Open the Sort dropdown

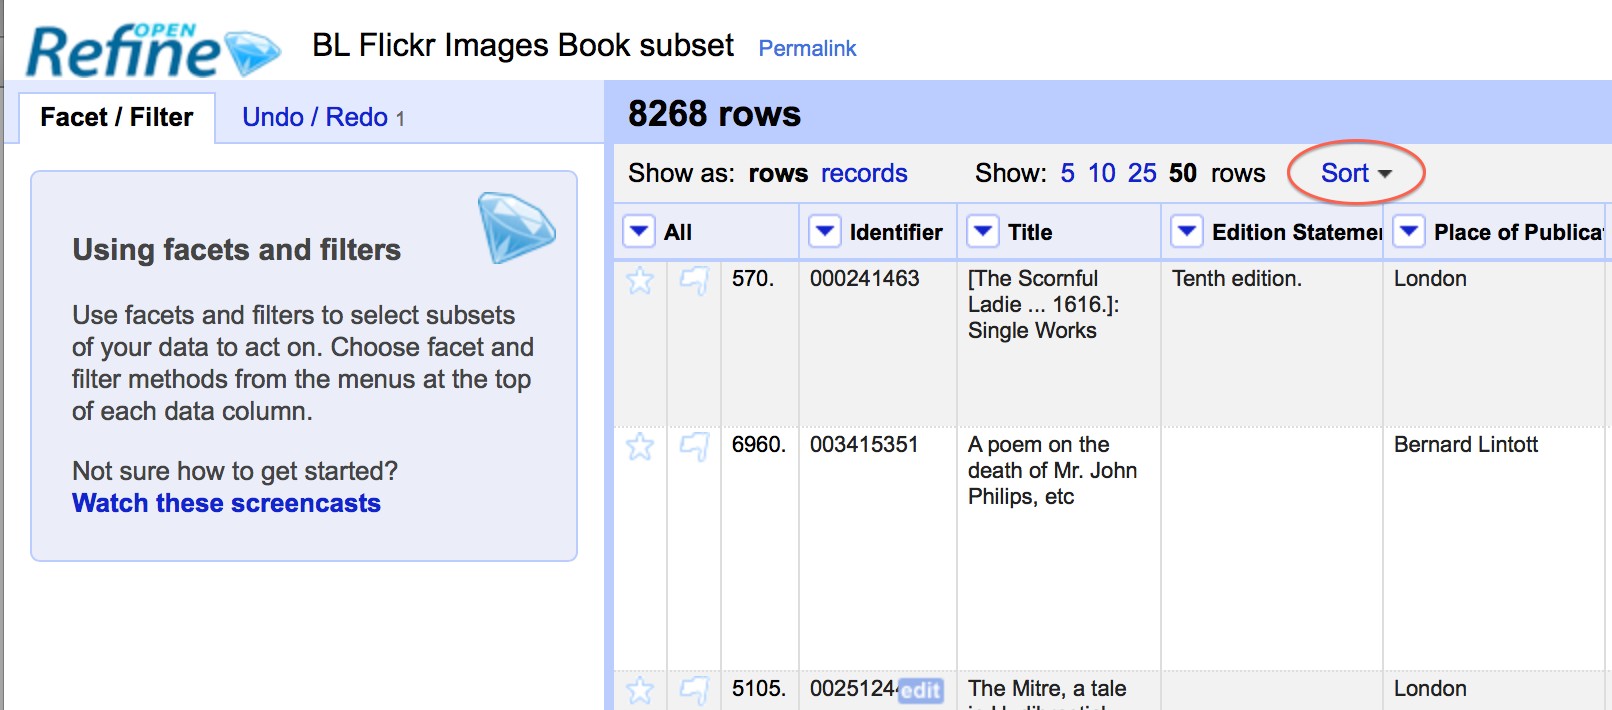click(1355, 173)
